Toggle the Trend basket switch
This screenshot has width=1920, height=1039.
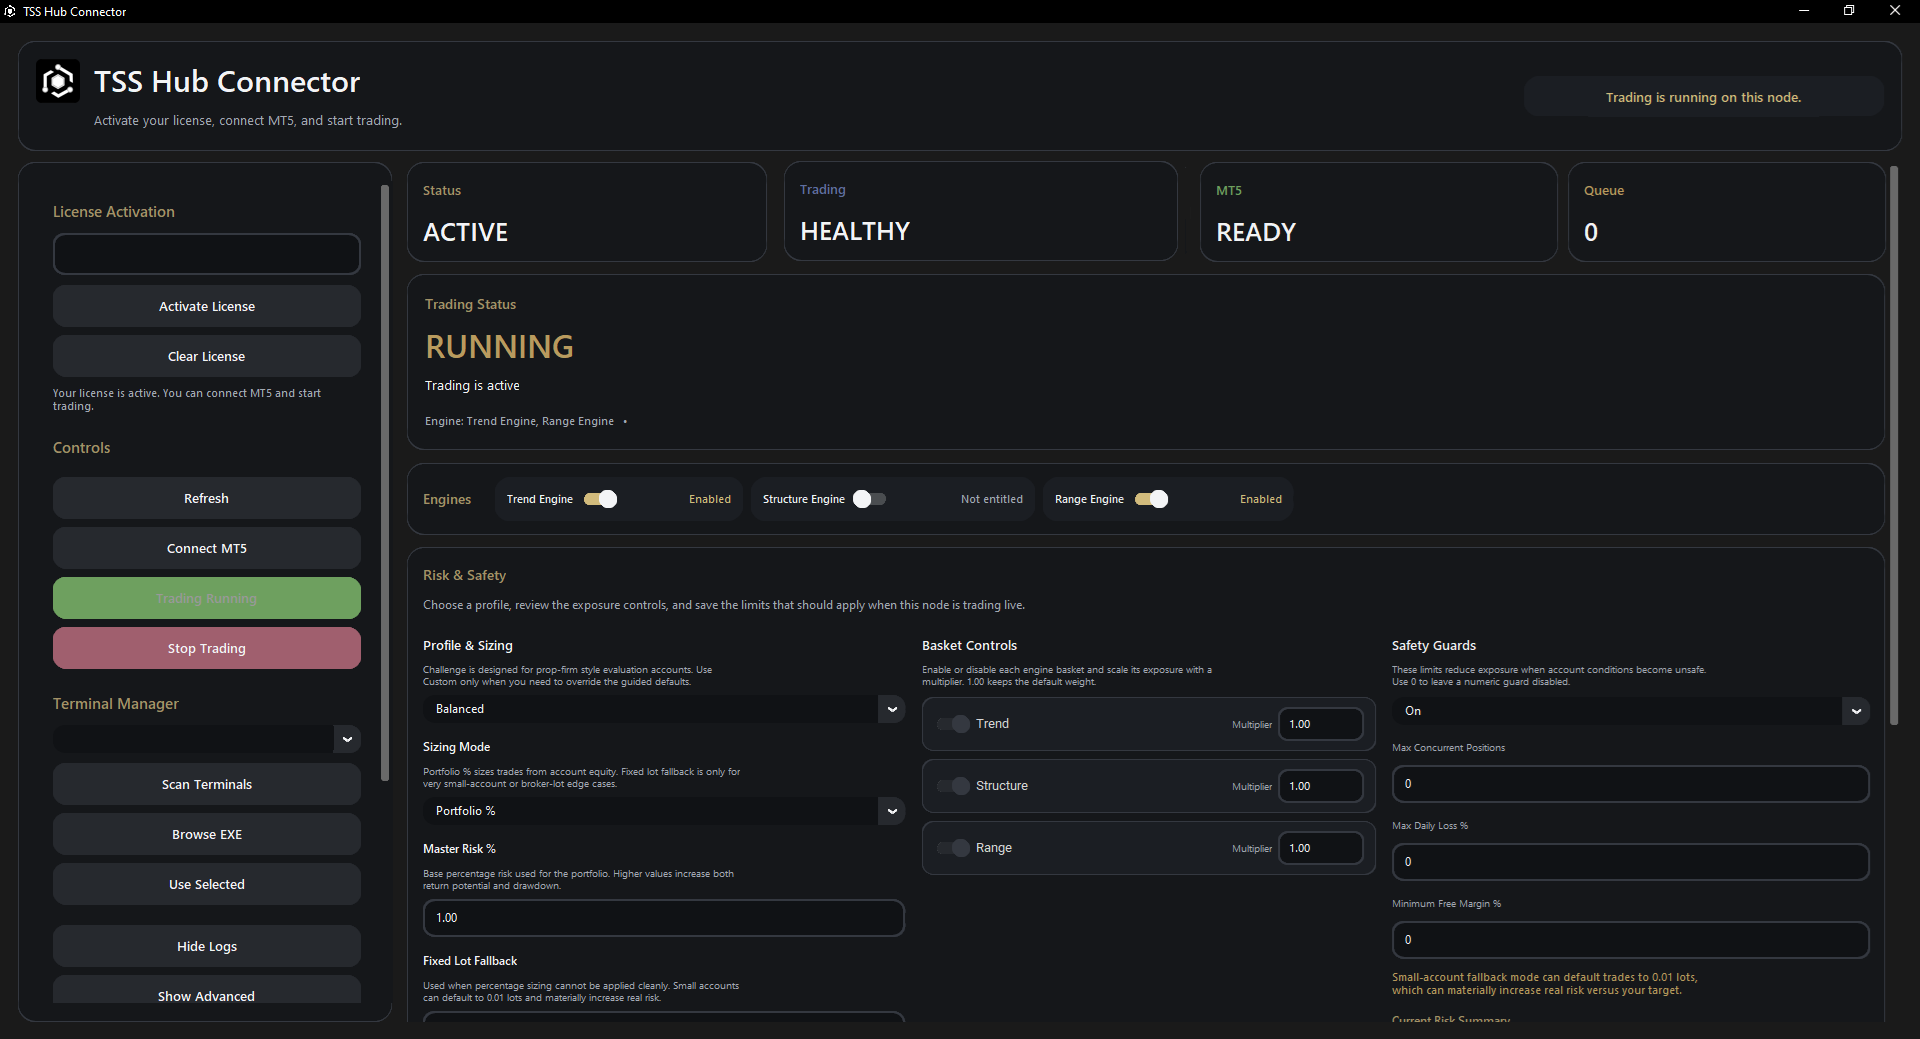pyautogui.click(x=954, y=724)
